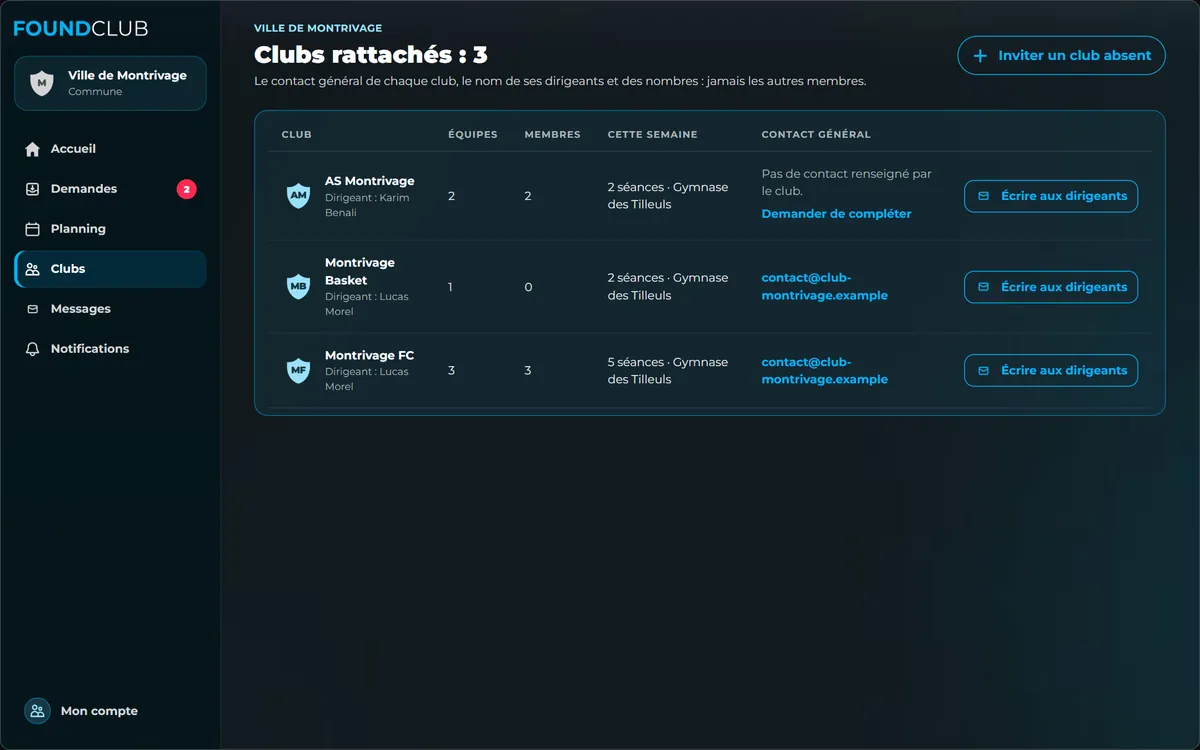
Task: Click envelope icon in Montrivage Basket row button
Action: coord(983,287)
